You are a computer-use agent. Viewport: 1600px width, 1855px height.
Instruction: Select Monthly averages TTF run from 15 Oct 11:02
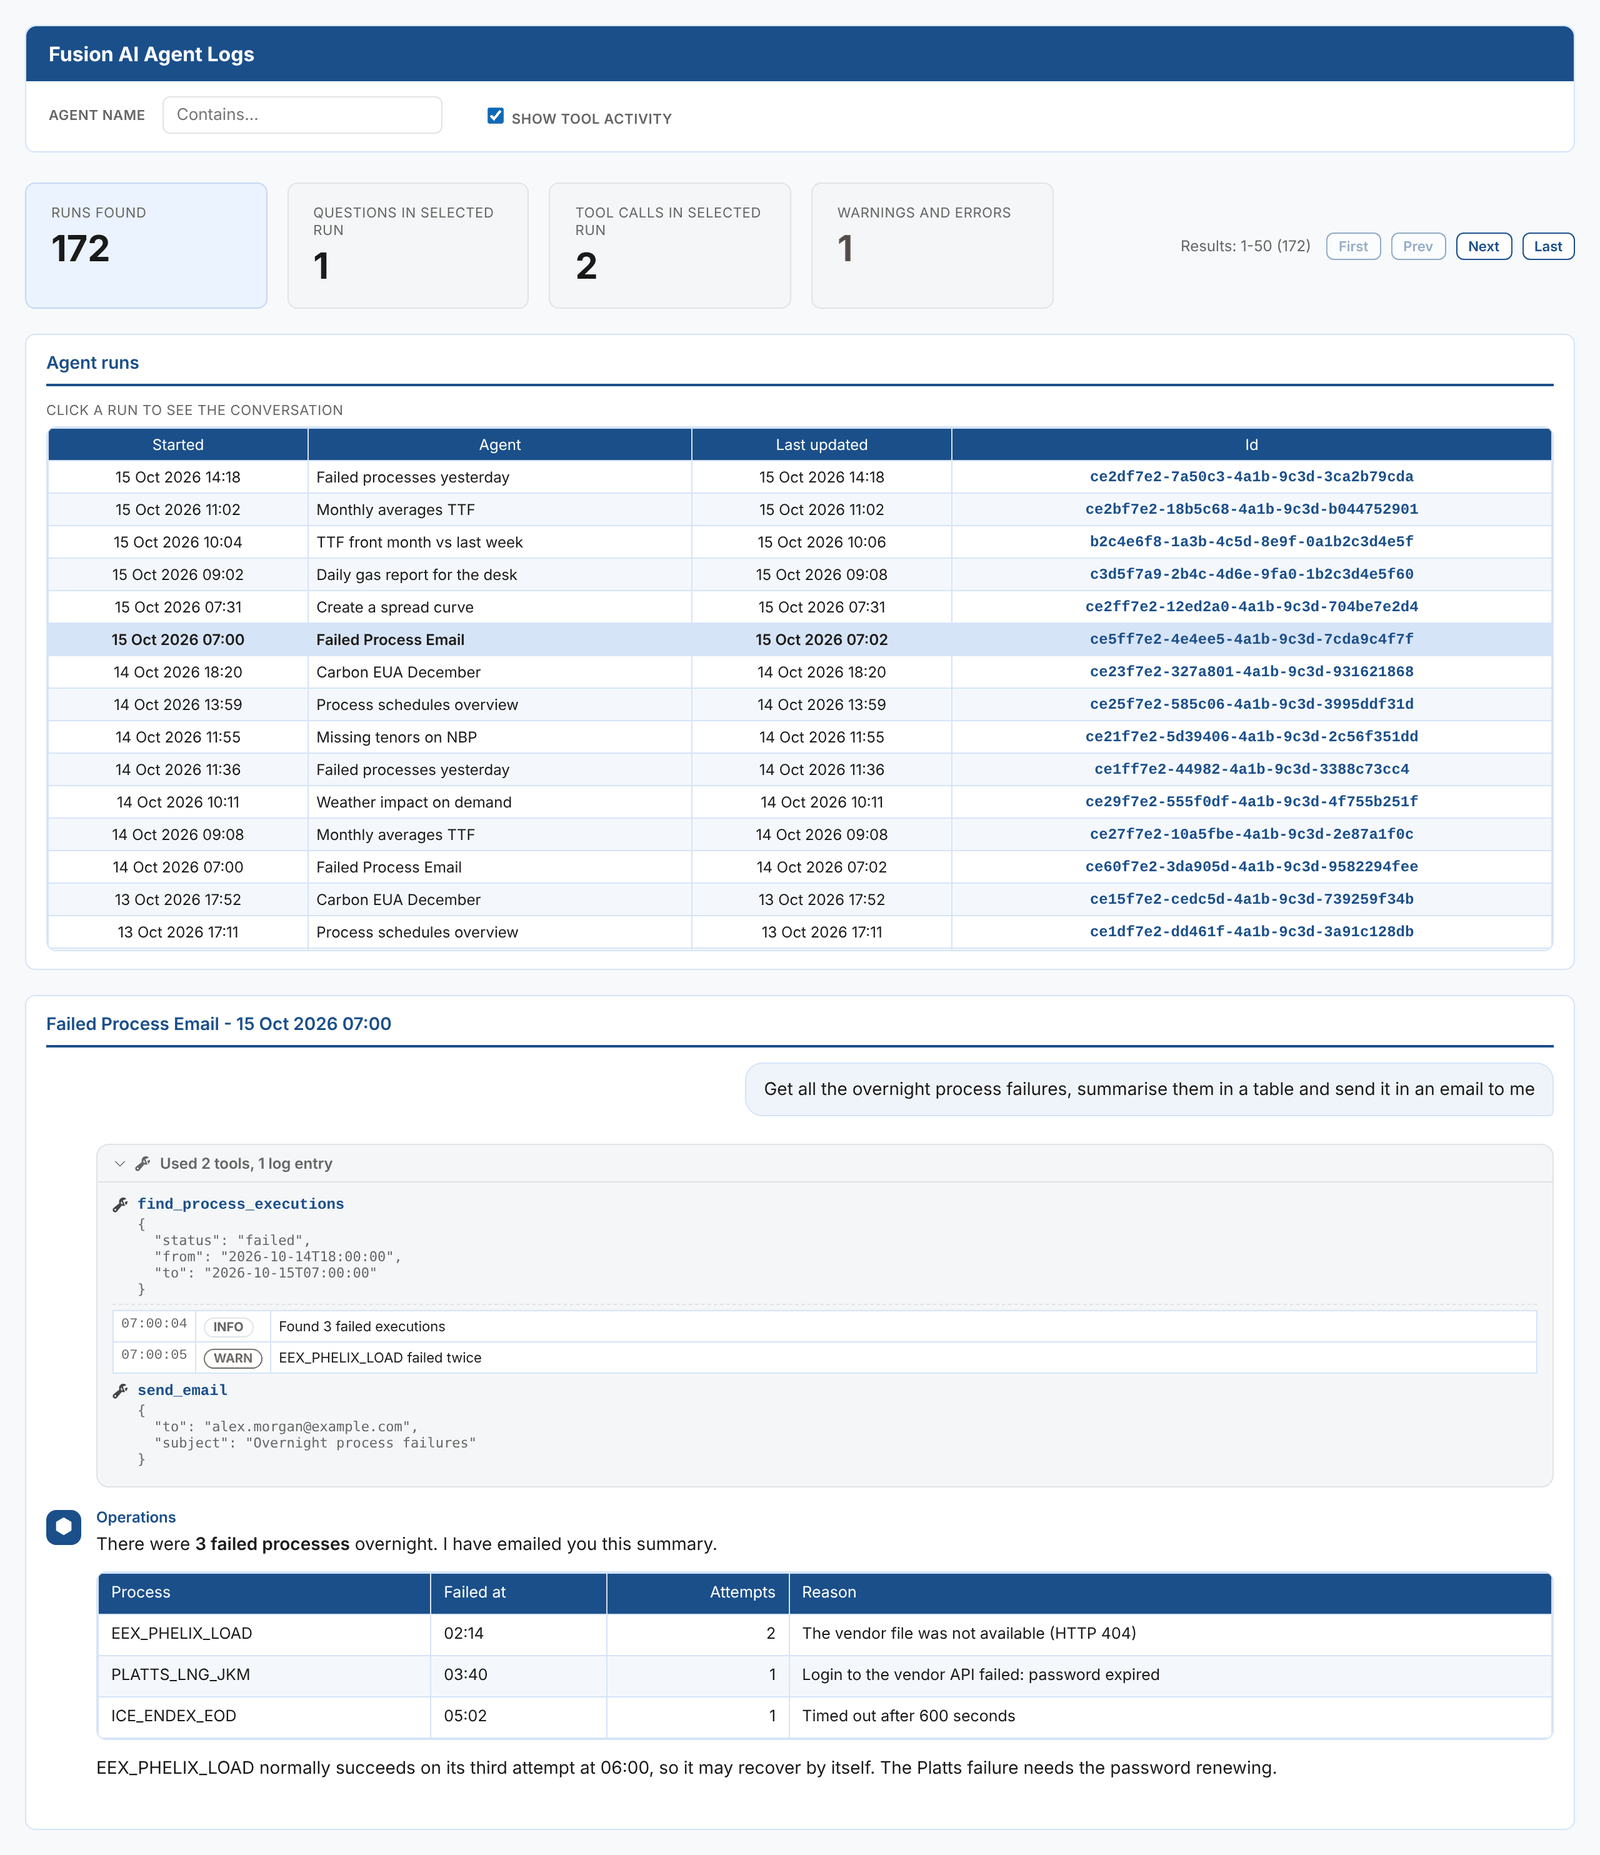tap(800, 509)
